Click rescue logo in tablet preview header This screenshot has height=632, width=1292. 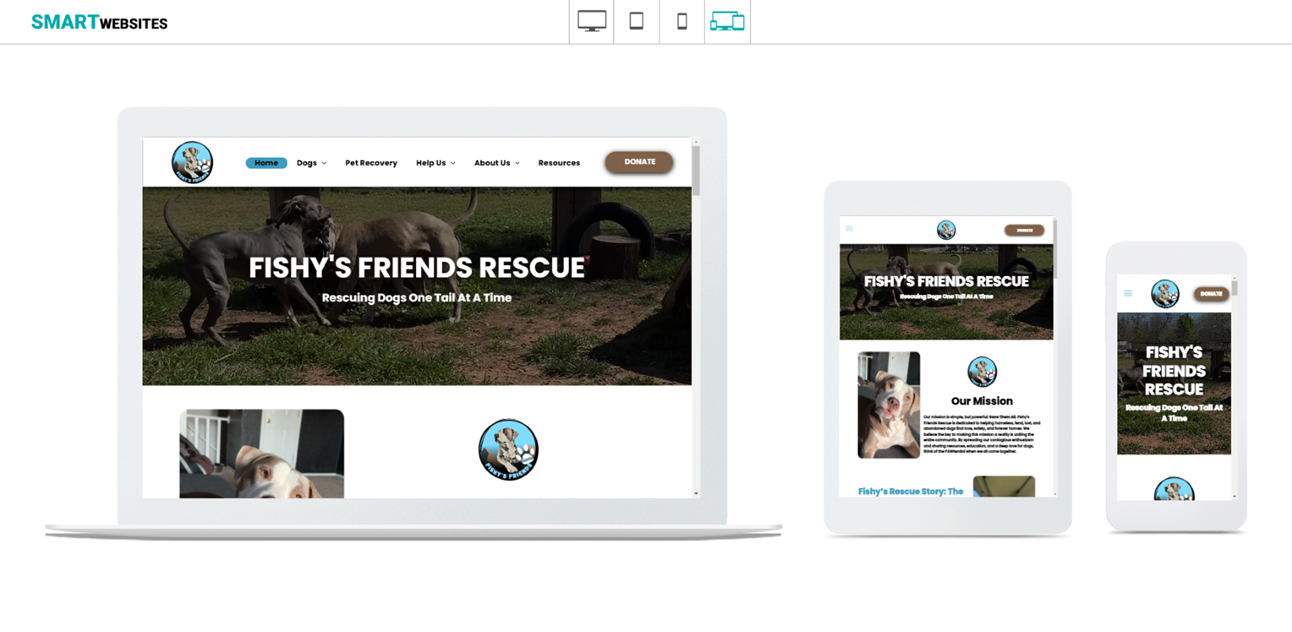click(x=946, y=230)
